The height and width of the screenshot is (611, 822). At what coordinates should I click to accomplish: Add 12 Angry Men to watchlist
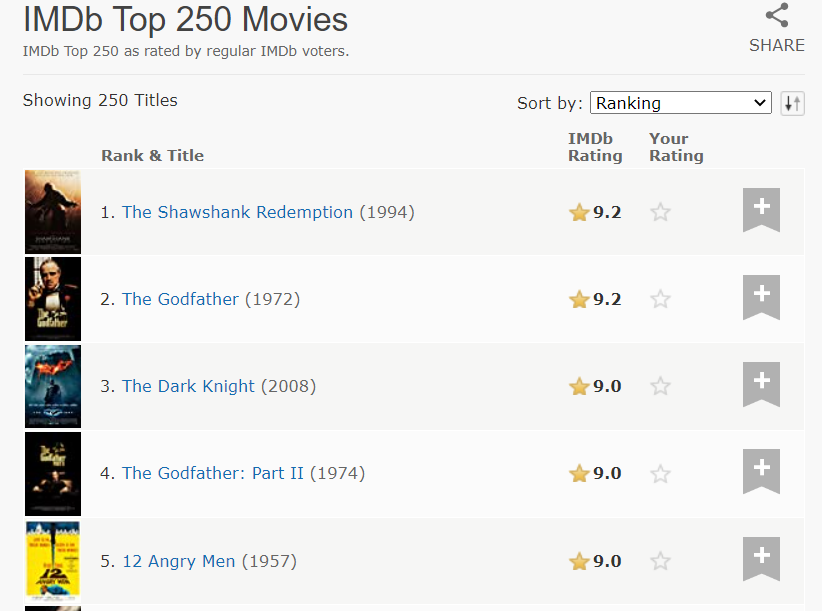(x=761, y=559)
